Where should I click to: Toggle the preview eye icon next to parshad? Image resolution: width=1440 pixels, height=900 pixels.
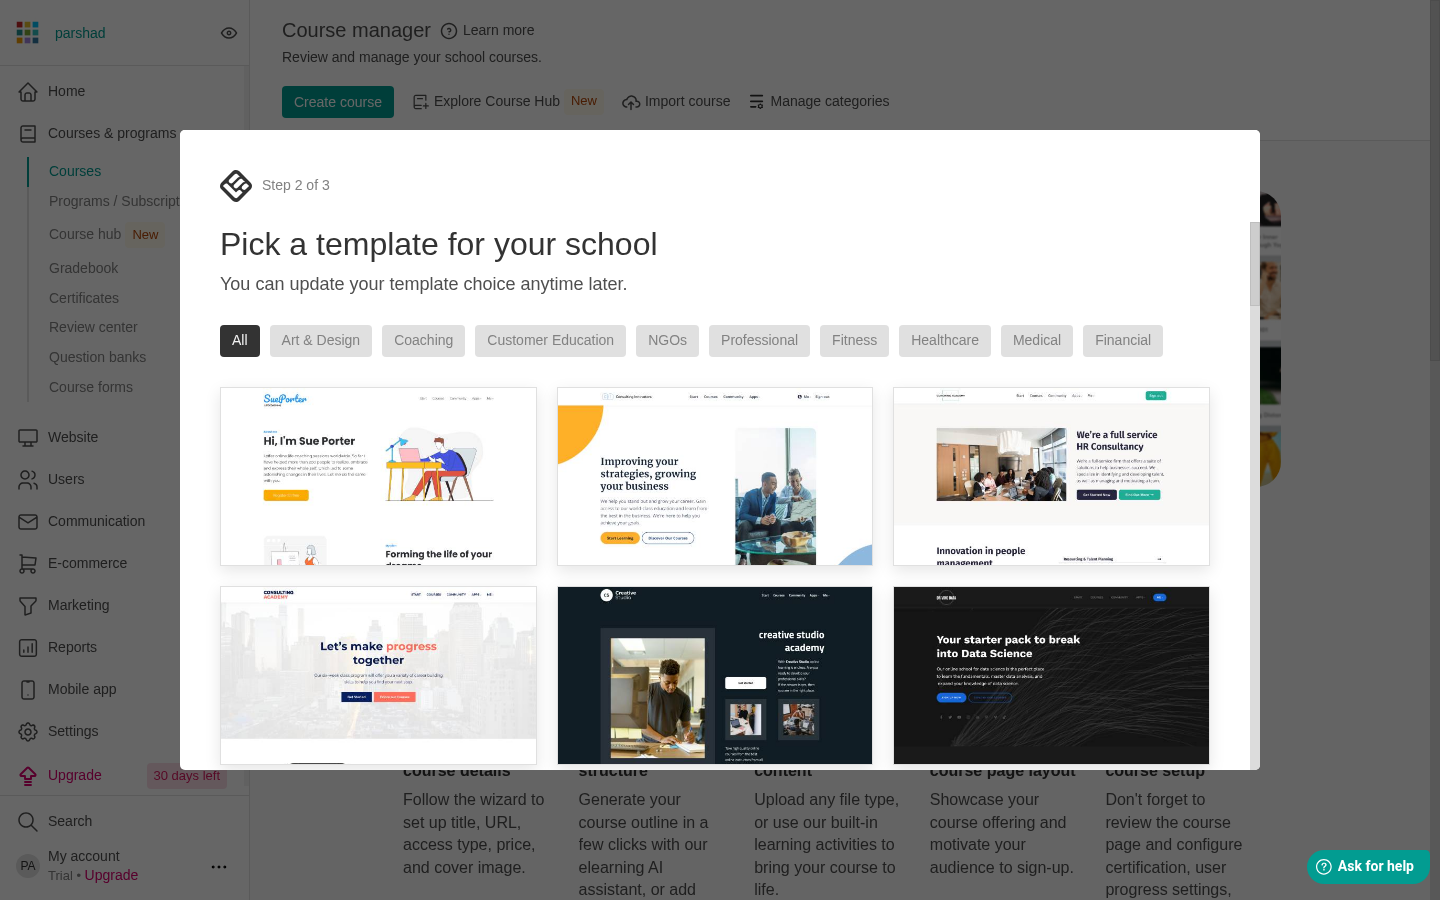229,33
